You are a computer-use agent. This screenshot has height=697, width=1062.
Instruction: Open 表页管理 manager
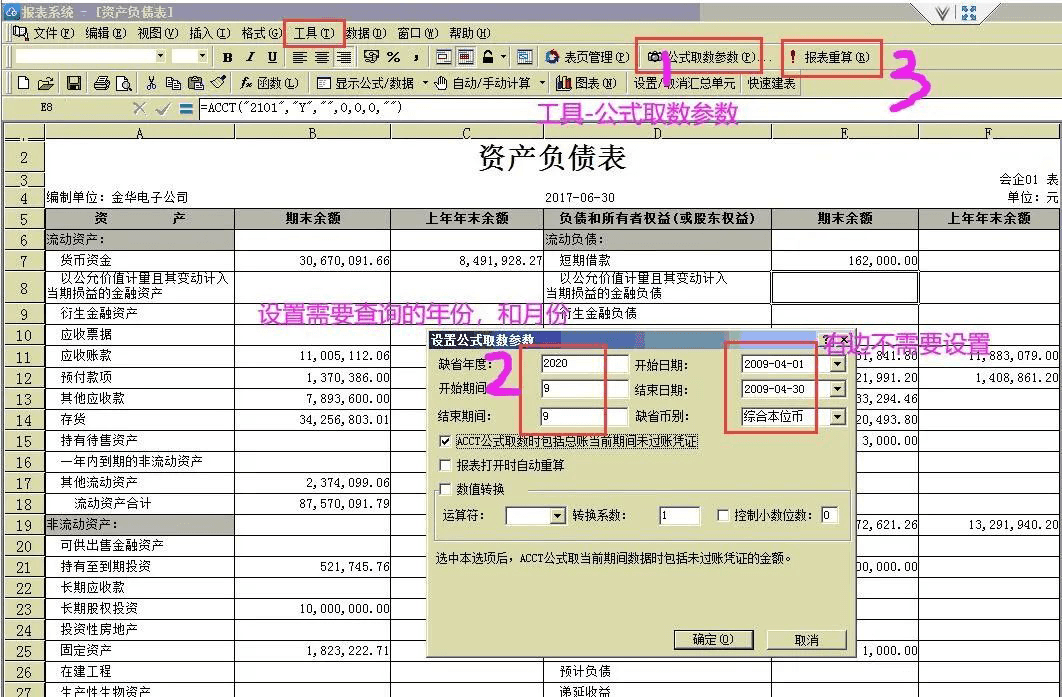586,57
